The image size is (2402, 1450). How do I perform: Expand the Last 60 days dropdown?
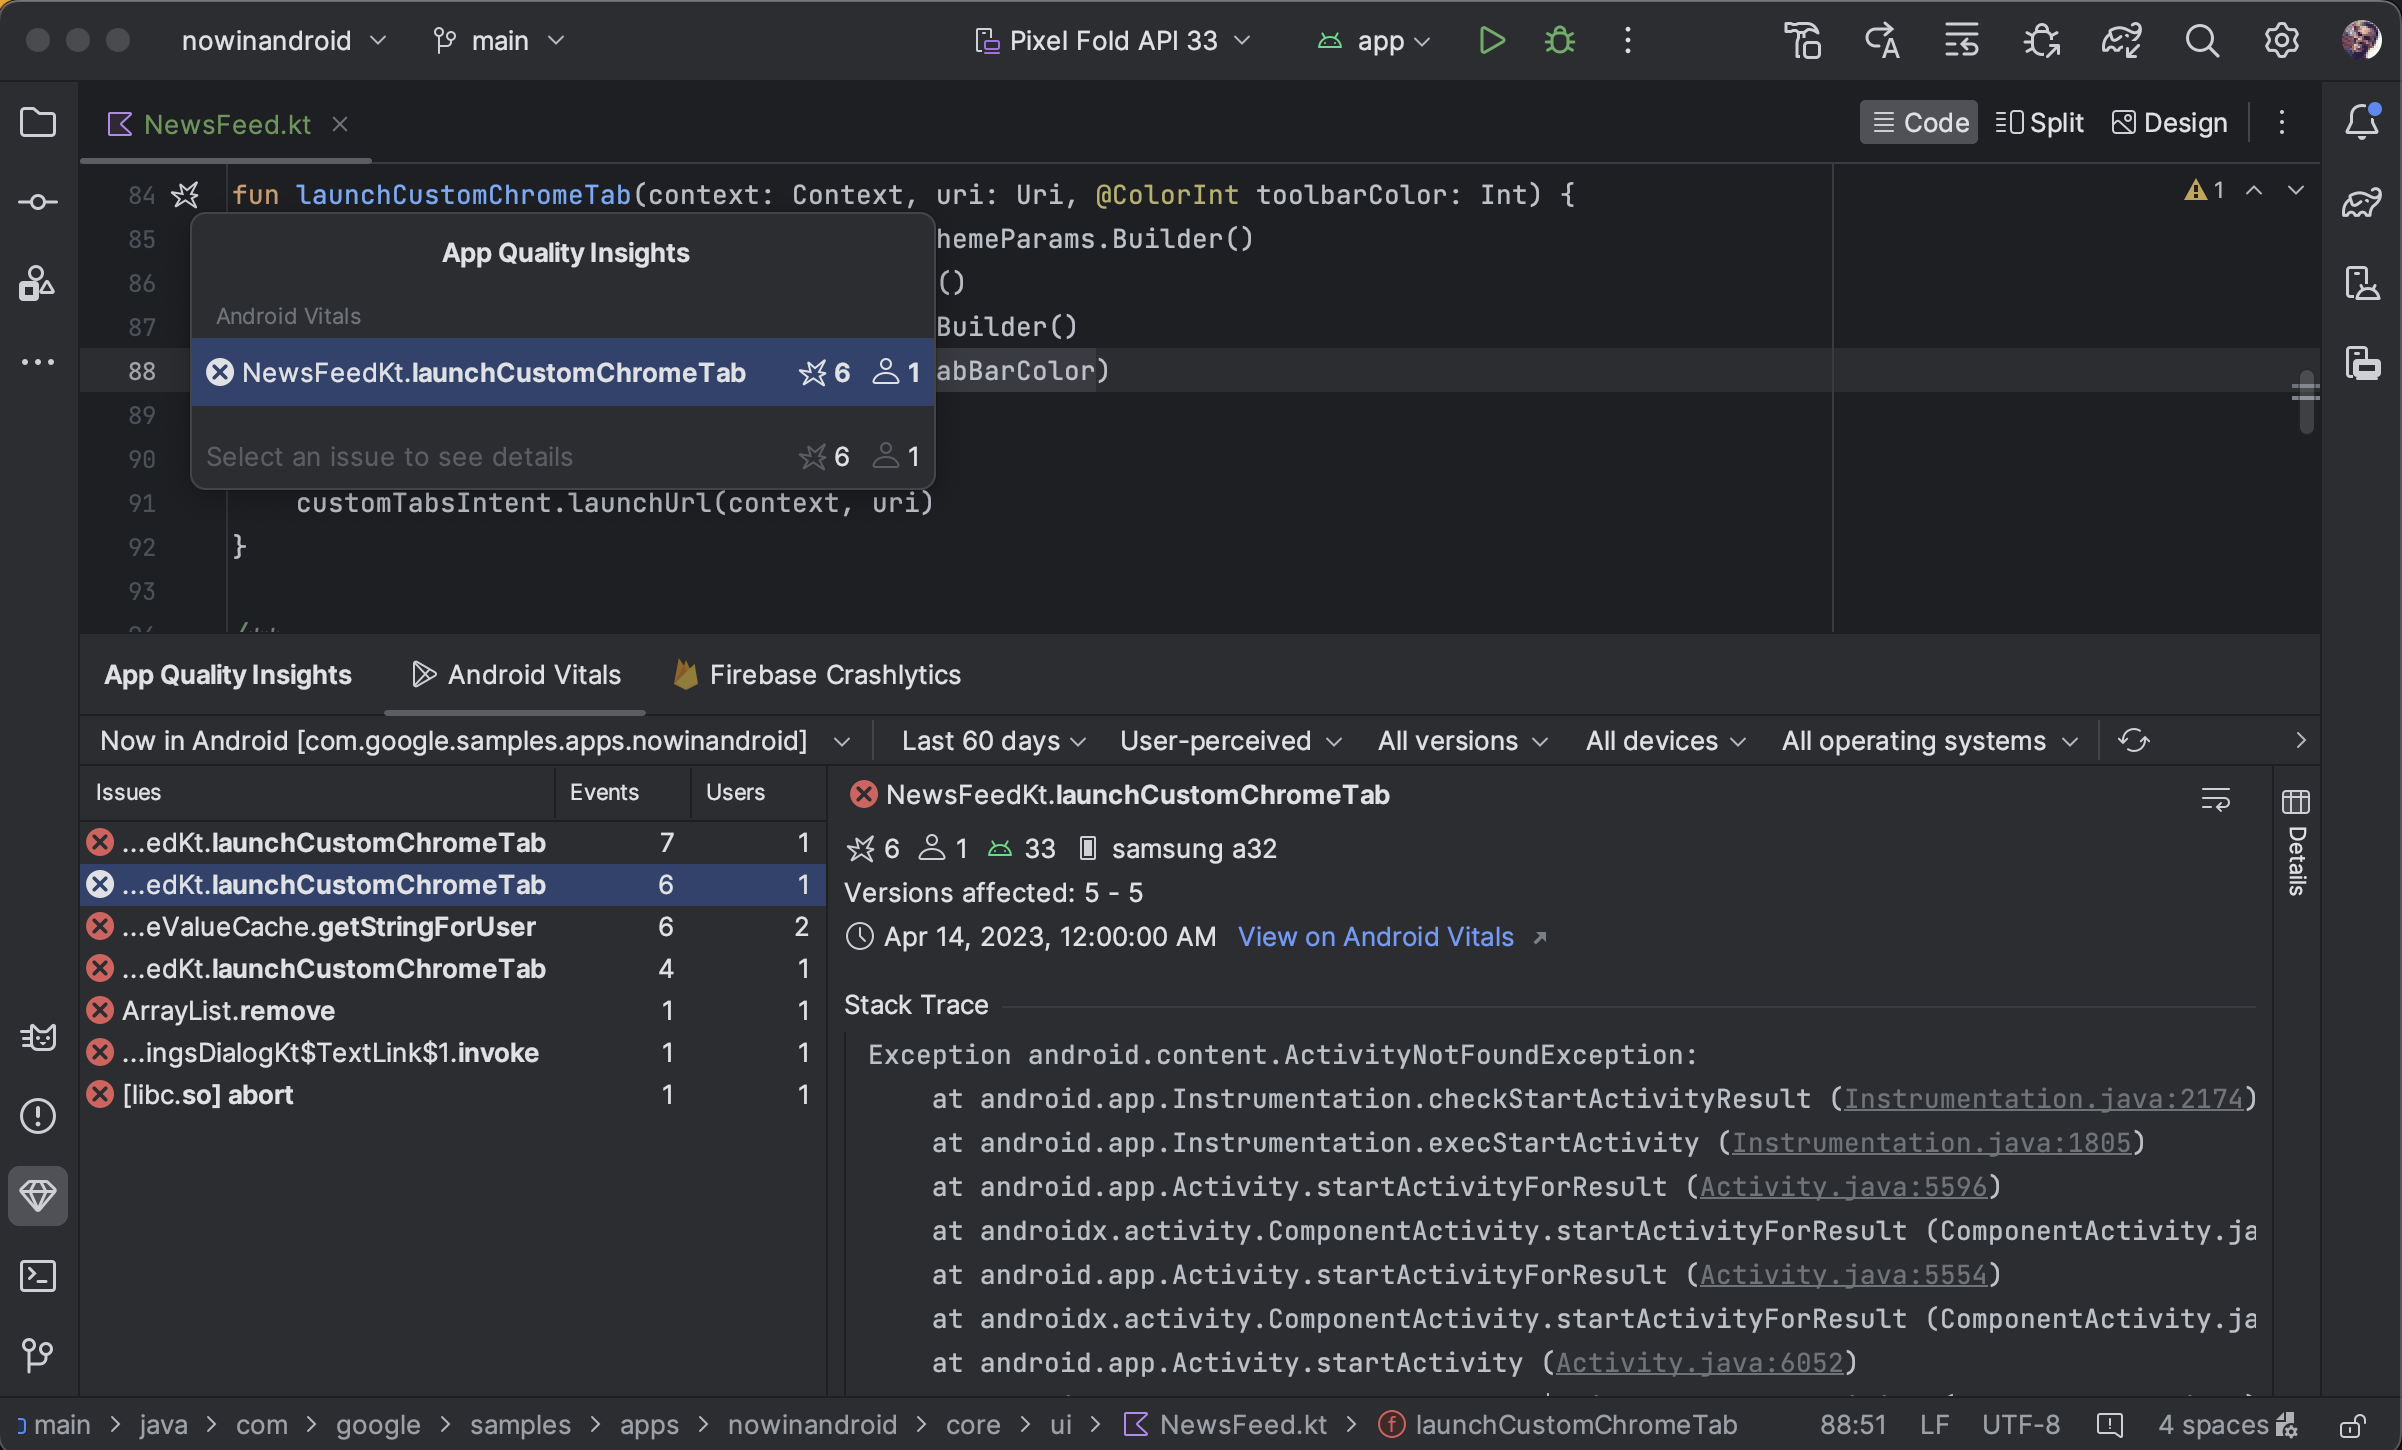point(993,741)
